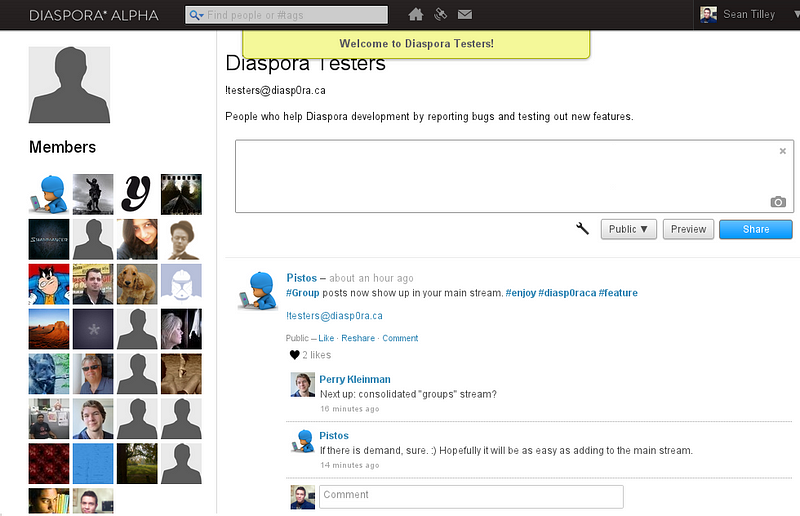Open Perry Kleinman's comment avatar
This screenshot has height=516, width=800.
pyautogui.click(x=303, y=384)
